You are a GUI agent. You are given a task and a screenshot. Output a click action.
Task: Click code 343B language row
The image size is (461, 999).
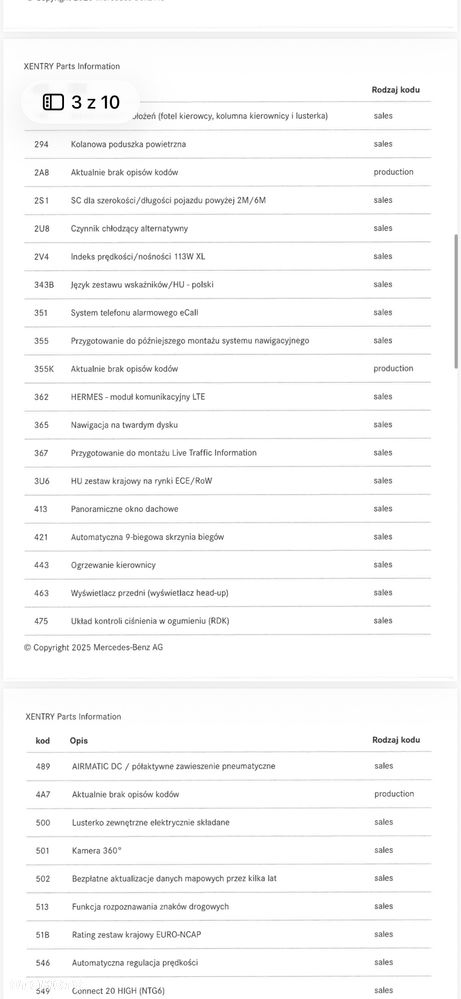(x=227, y=284)
